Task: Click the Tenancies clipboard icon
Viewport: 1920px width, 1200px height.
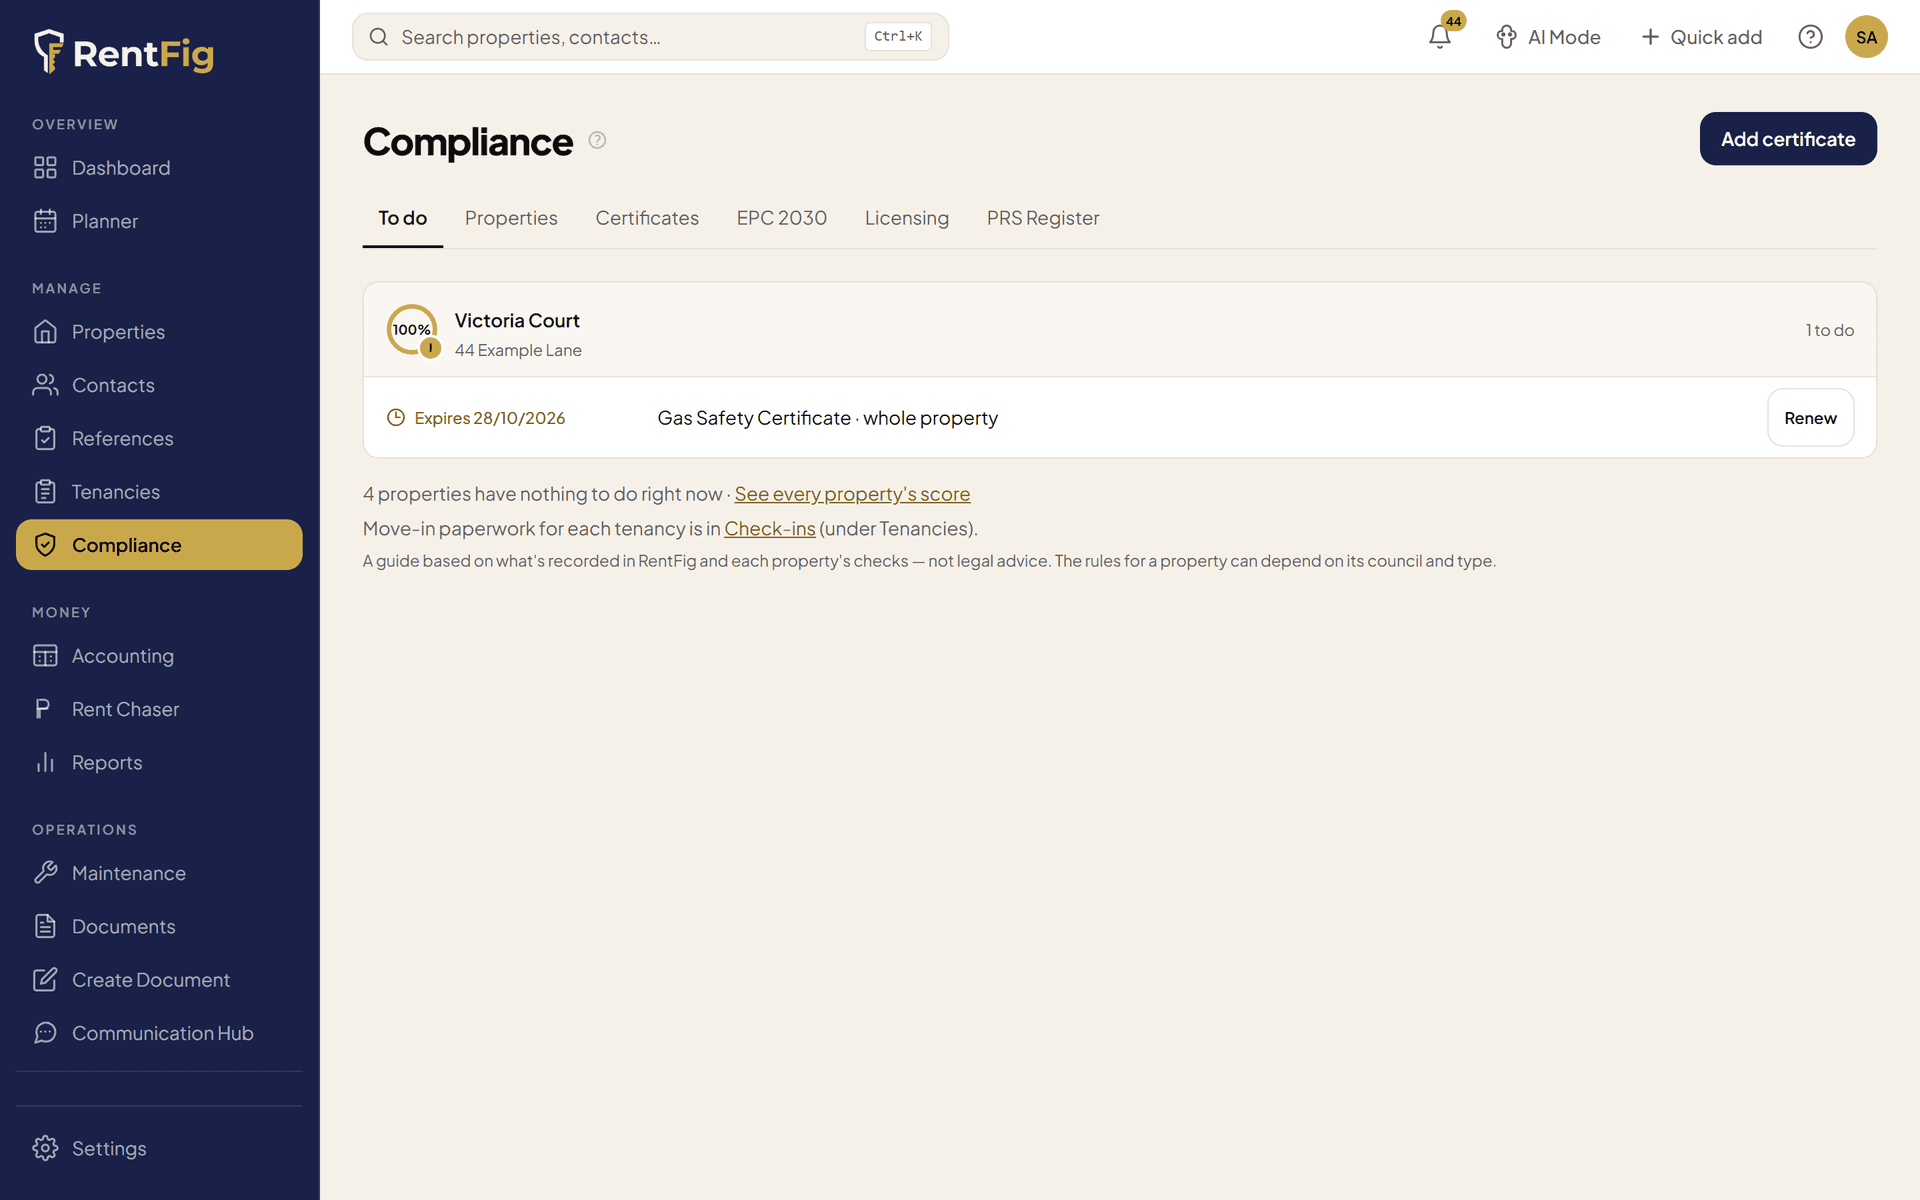Action: 45,492
